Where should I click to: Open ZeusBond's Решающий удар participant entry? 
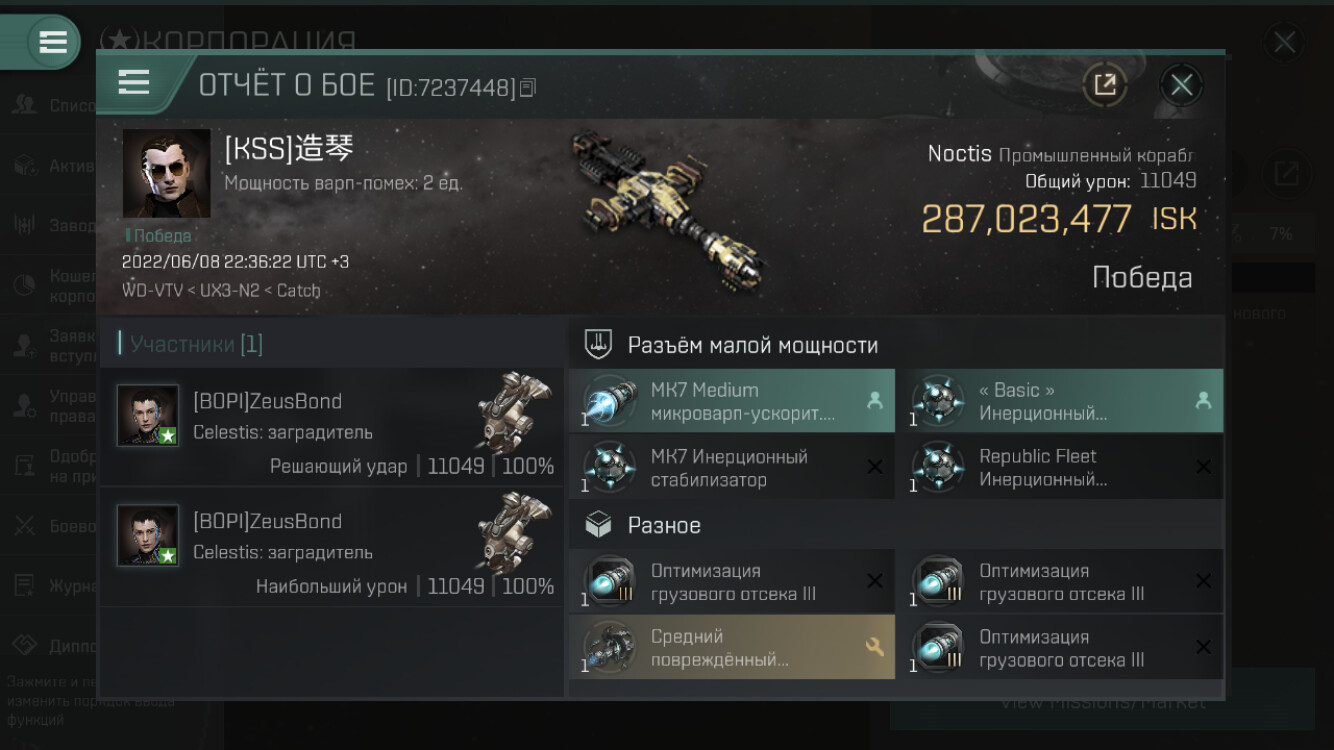pos(332,427)
